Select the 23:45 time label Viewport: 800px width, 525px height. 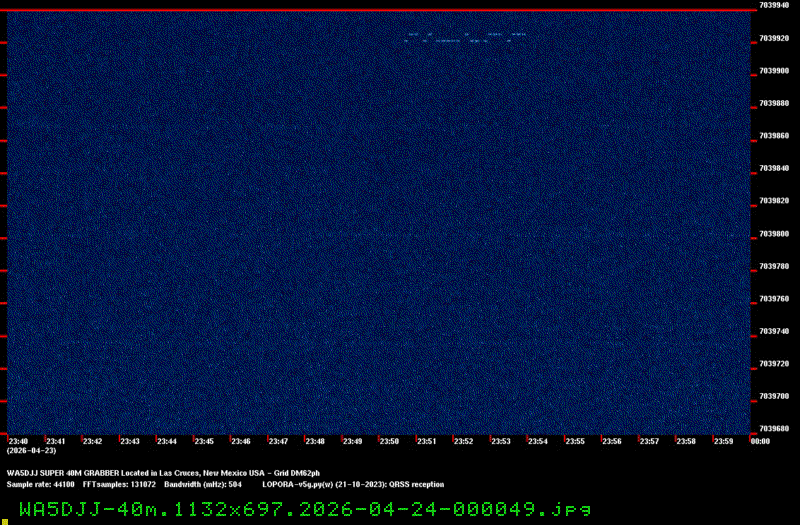[204, 441]
